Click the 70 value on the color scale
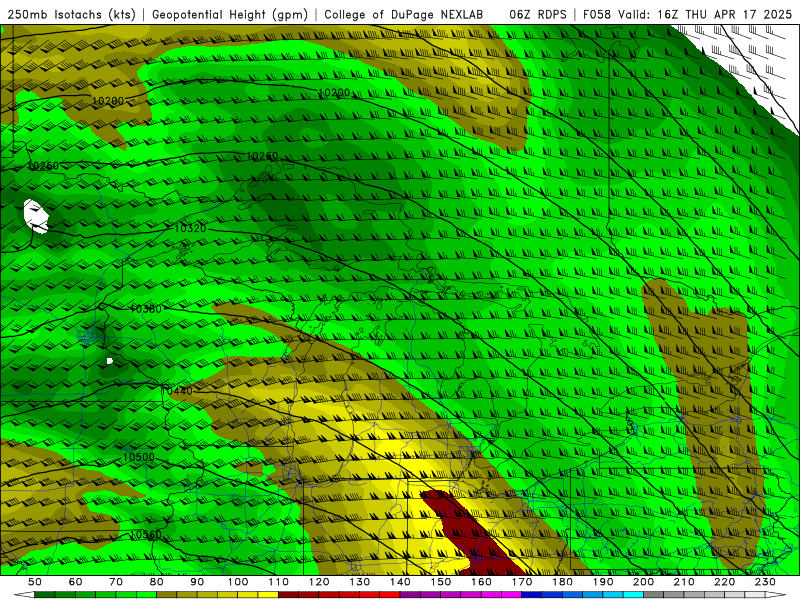The image size is (800, 600). click(116, 582)
